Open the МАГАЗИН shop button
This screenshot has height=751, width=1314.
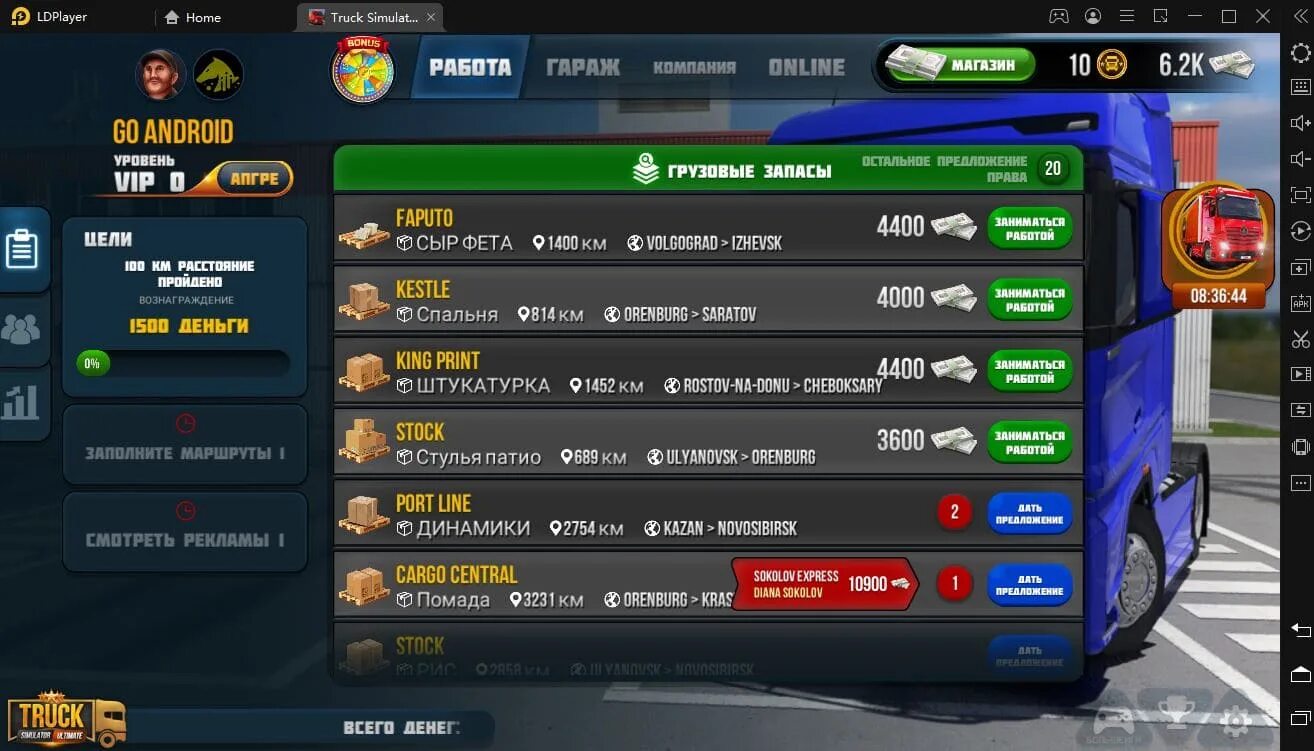(960, 65)
